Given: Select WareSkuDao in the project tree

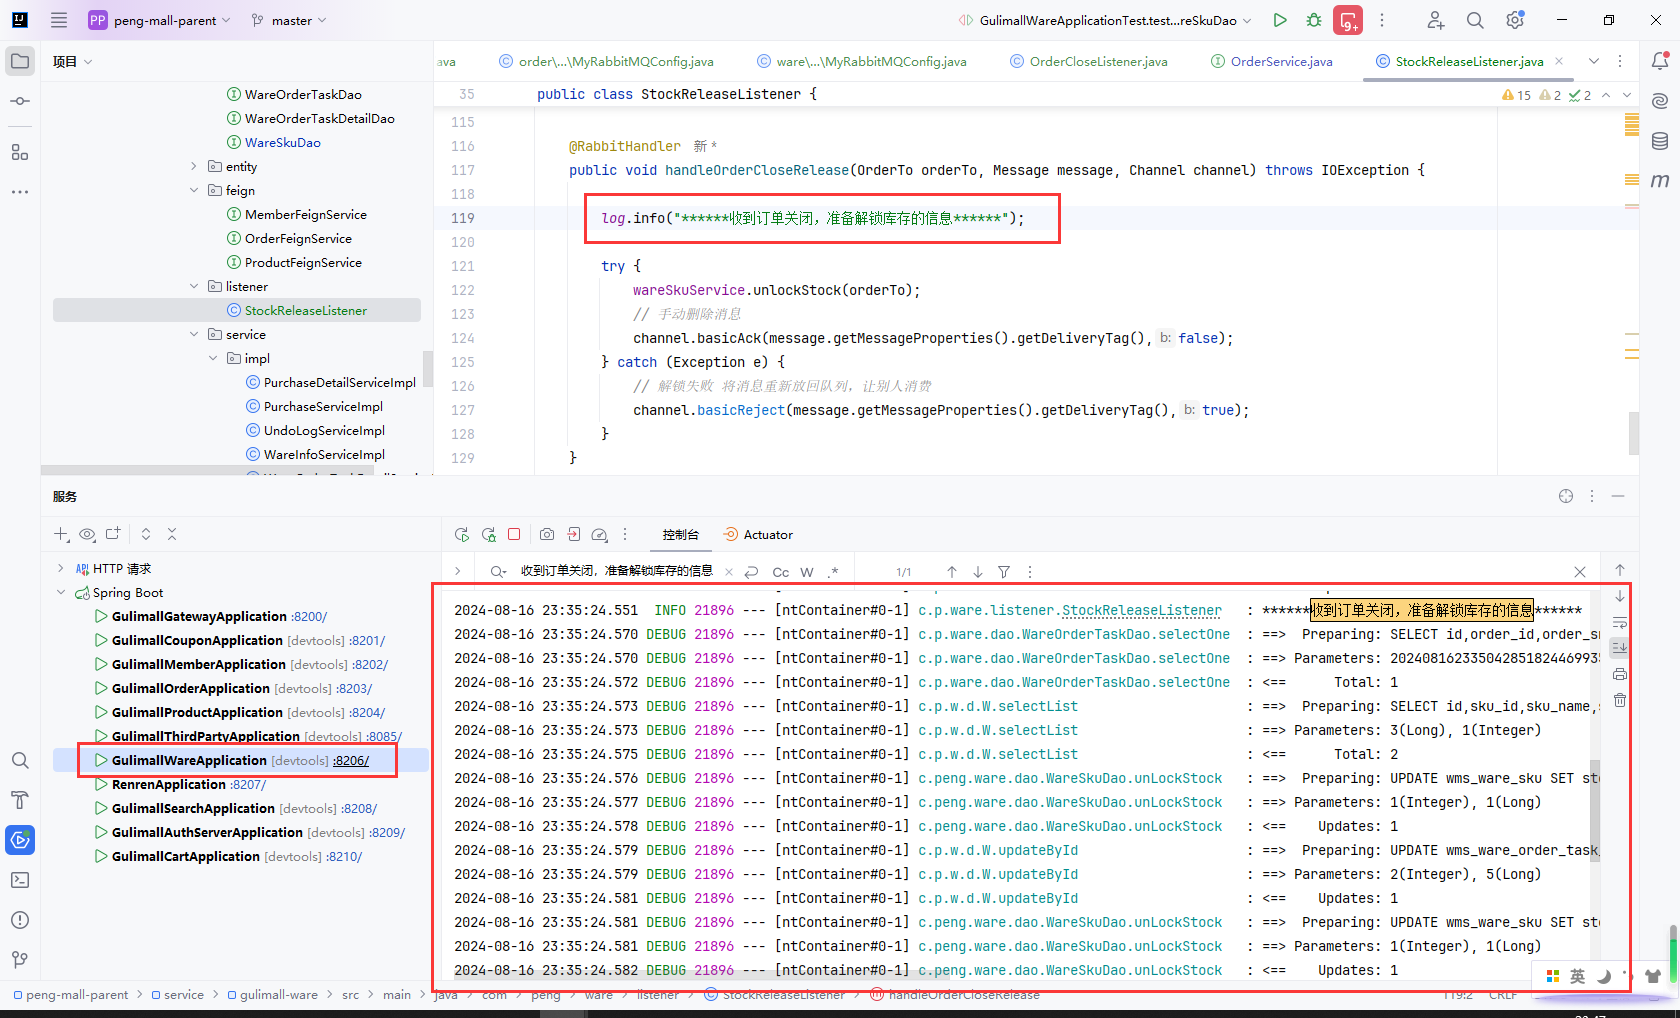Looking at the screenshot, I should (283, 143).
